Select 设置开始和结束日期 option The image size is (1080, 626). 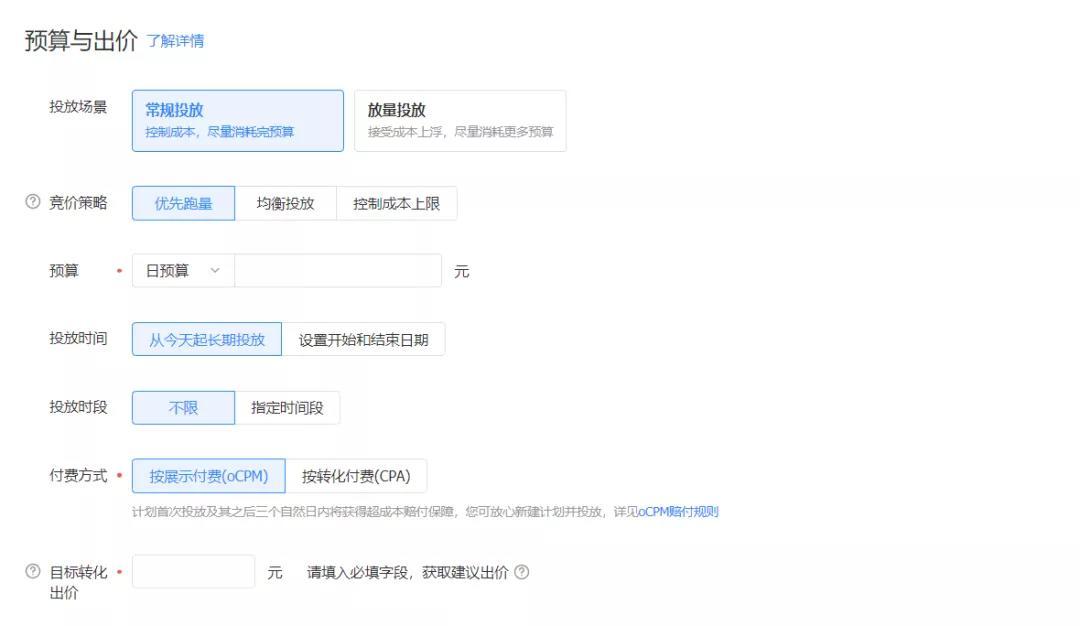click(363, 339)
